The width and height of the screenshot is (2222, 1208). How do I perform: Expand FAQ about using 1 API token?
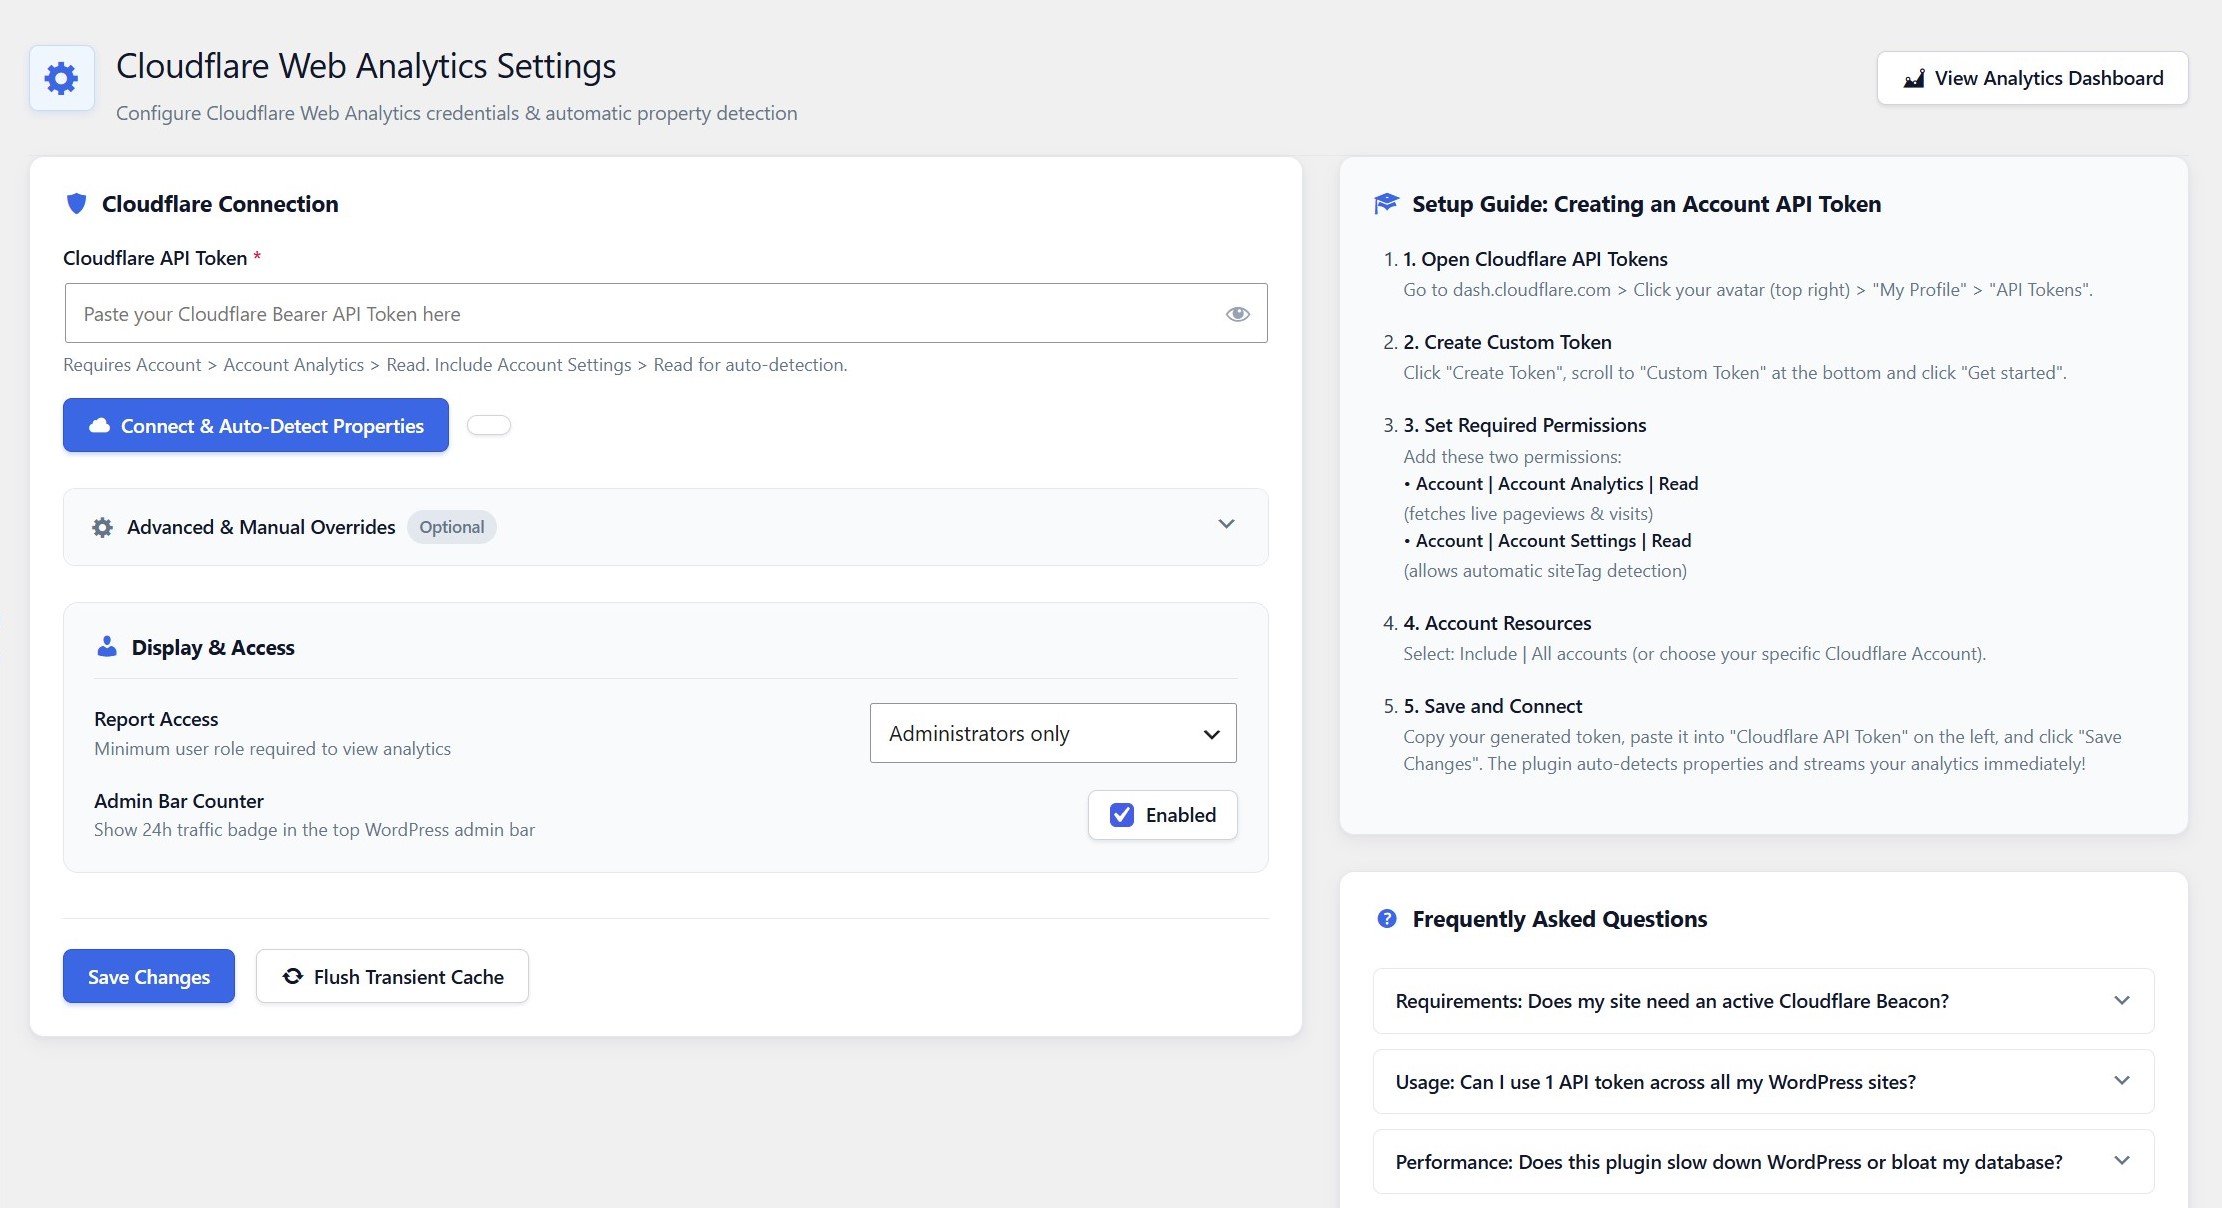(1763, 1081)
